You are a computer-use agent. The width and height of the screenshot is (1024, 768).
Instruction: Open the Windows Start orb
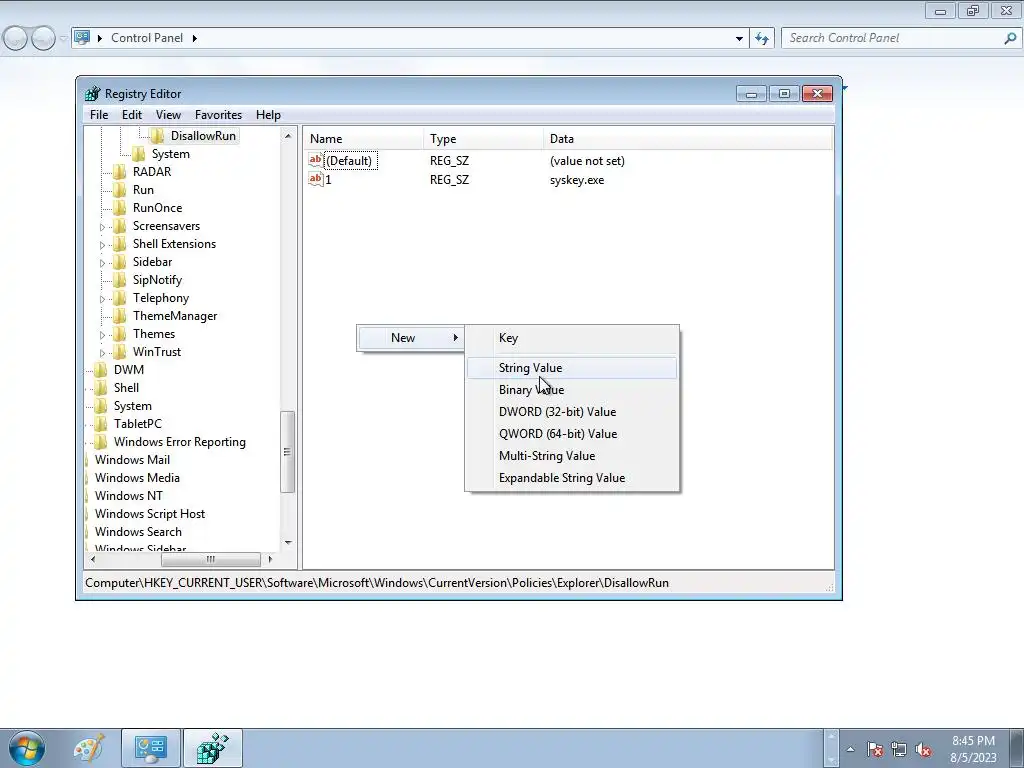coord(26,748)
